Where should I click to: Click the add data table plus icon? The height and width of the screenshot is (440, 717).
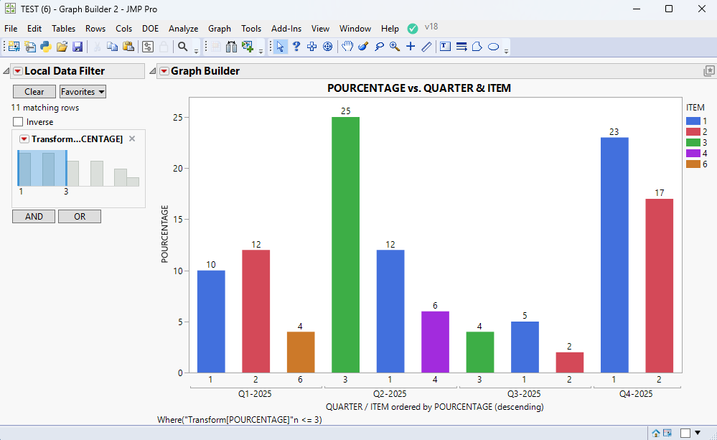point(247,47)
